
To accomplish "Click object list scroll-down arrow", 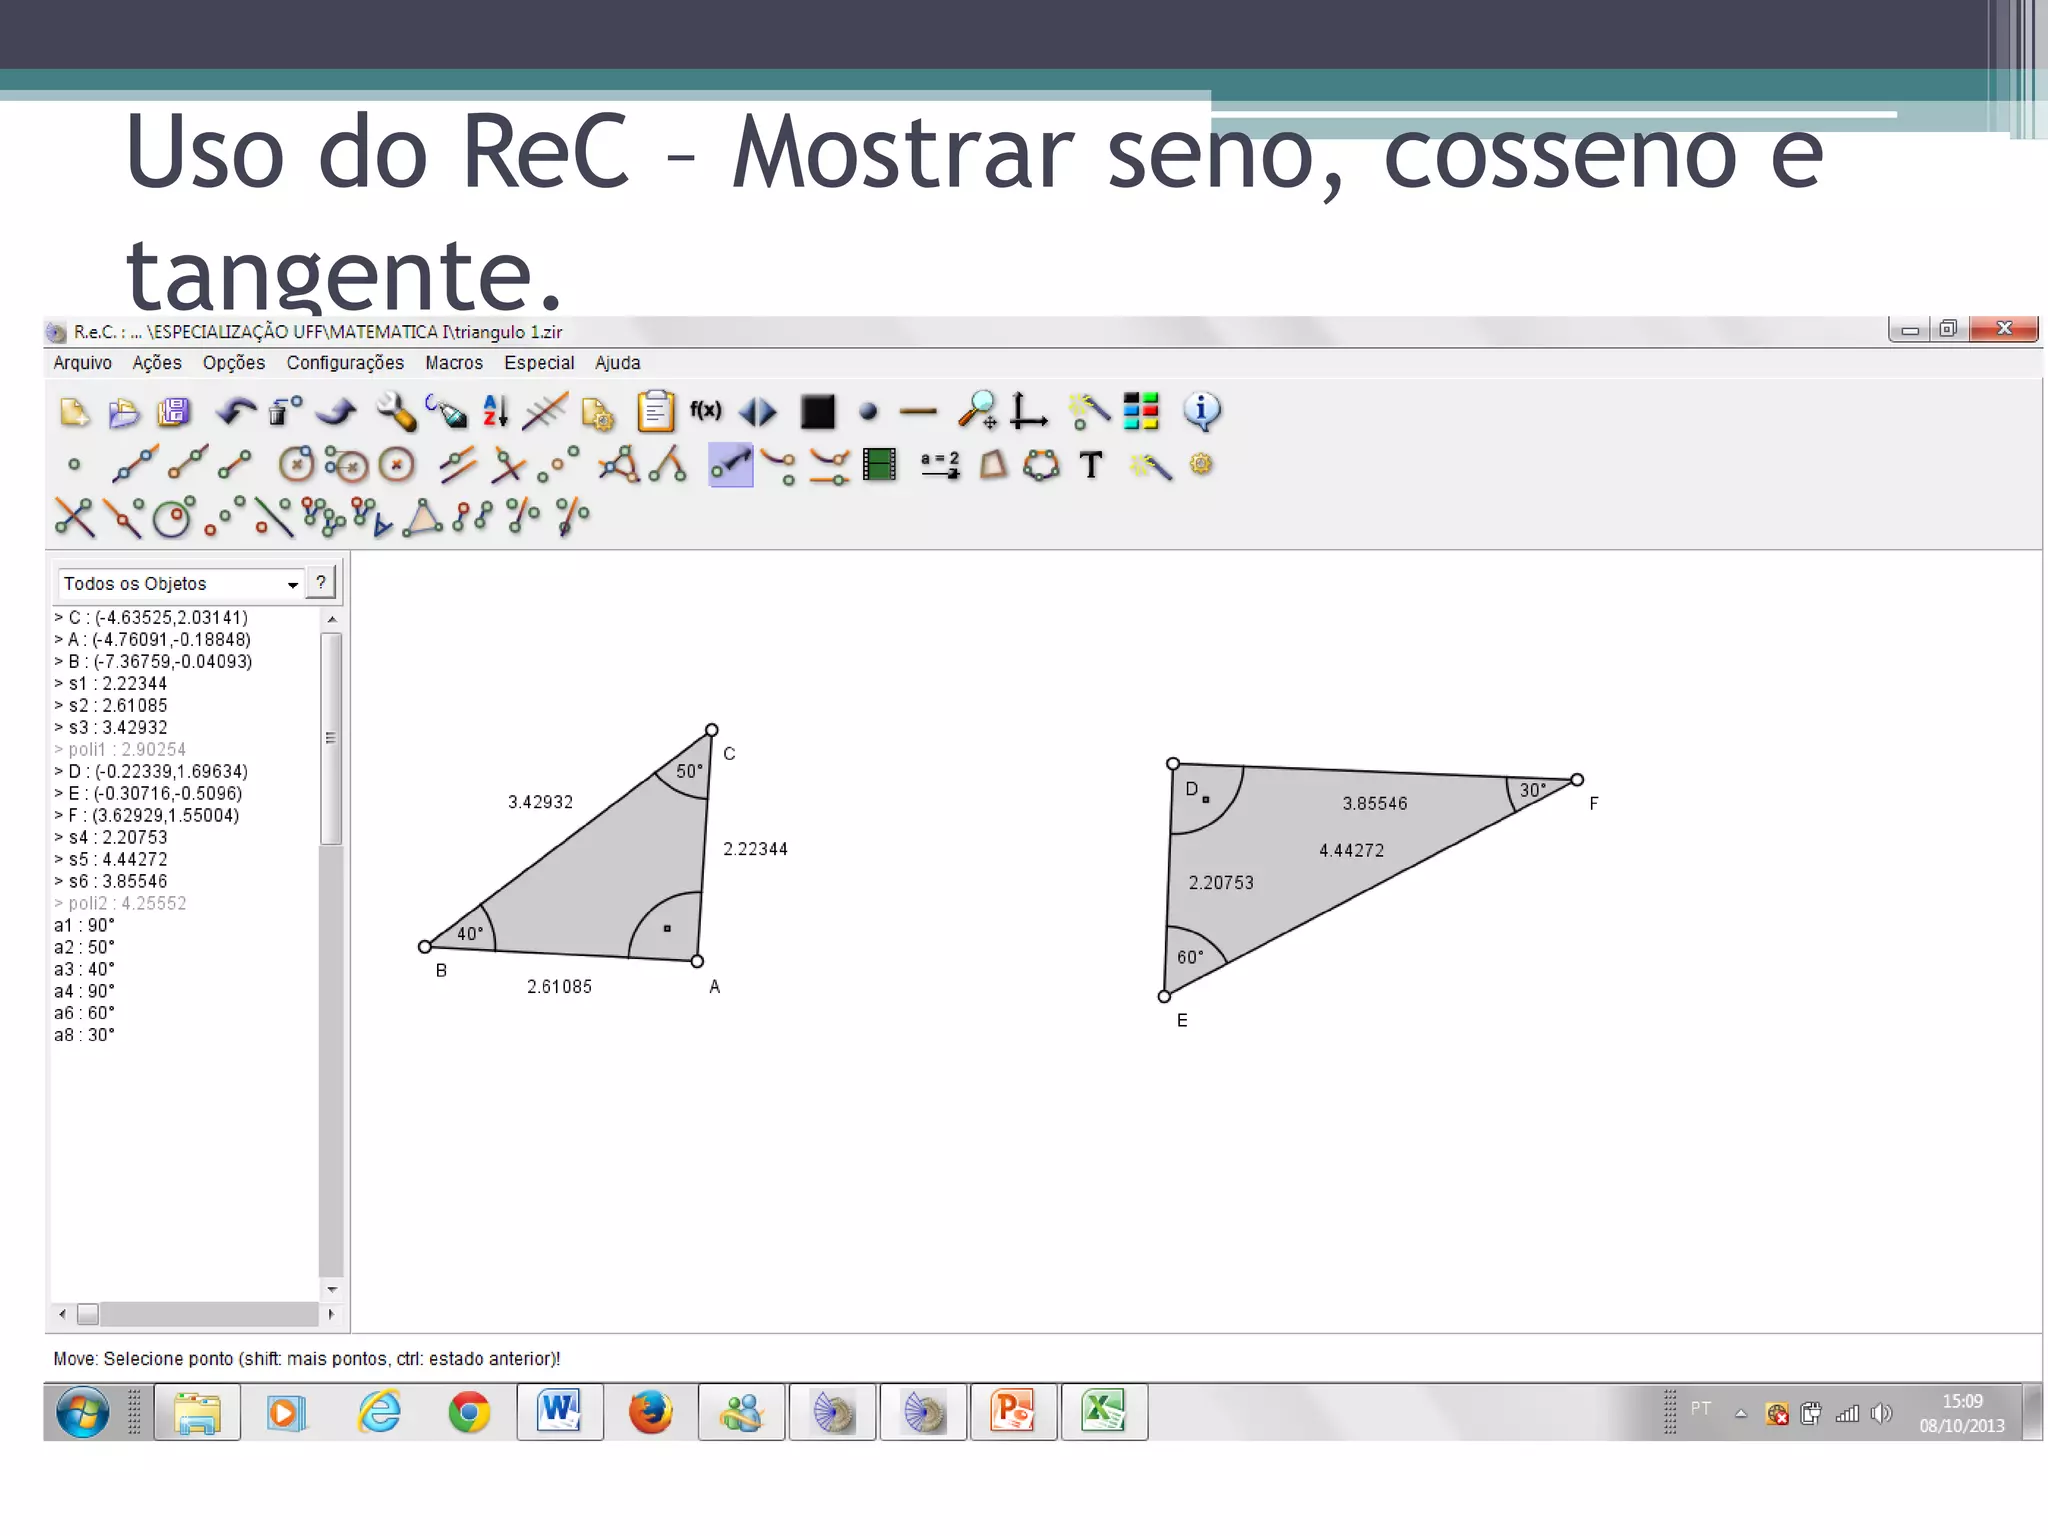I will click(x=332, y=1289).
